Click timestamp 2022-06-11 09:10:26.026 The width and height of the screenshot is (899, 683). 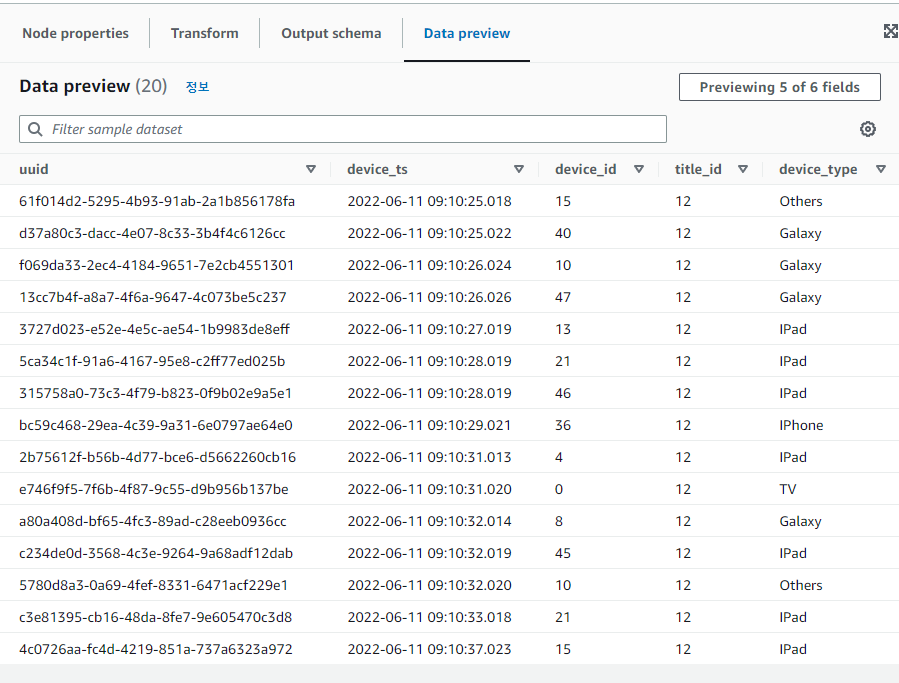[x=429, y=298]
